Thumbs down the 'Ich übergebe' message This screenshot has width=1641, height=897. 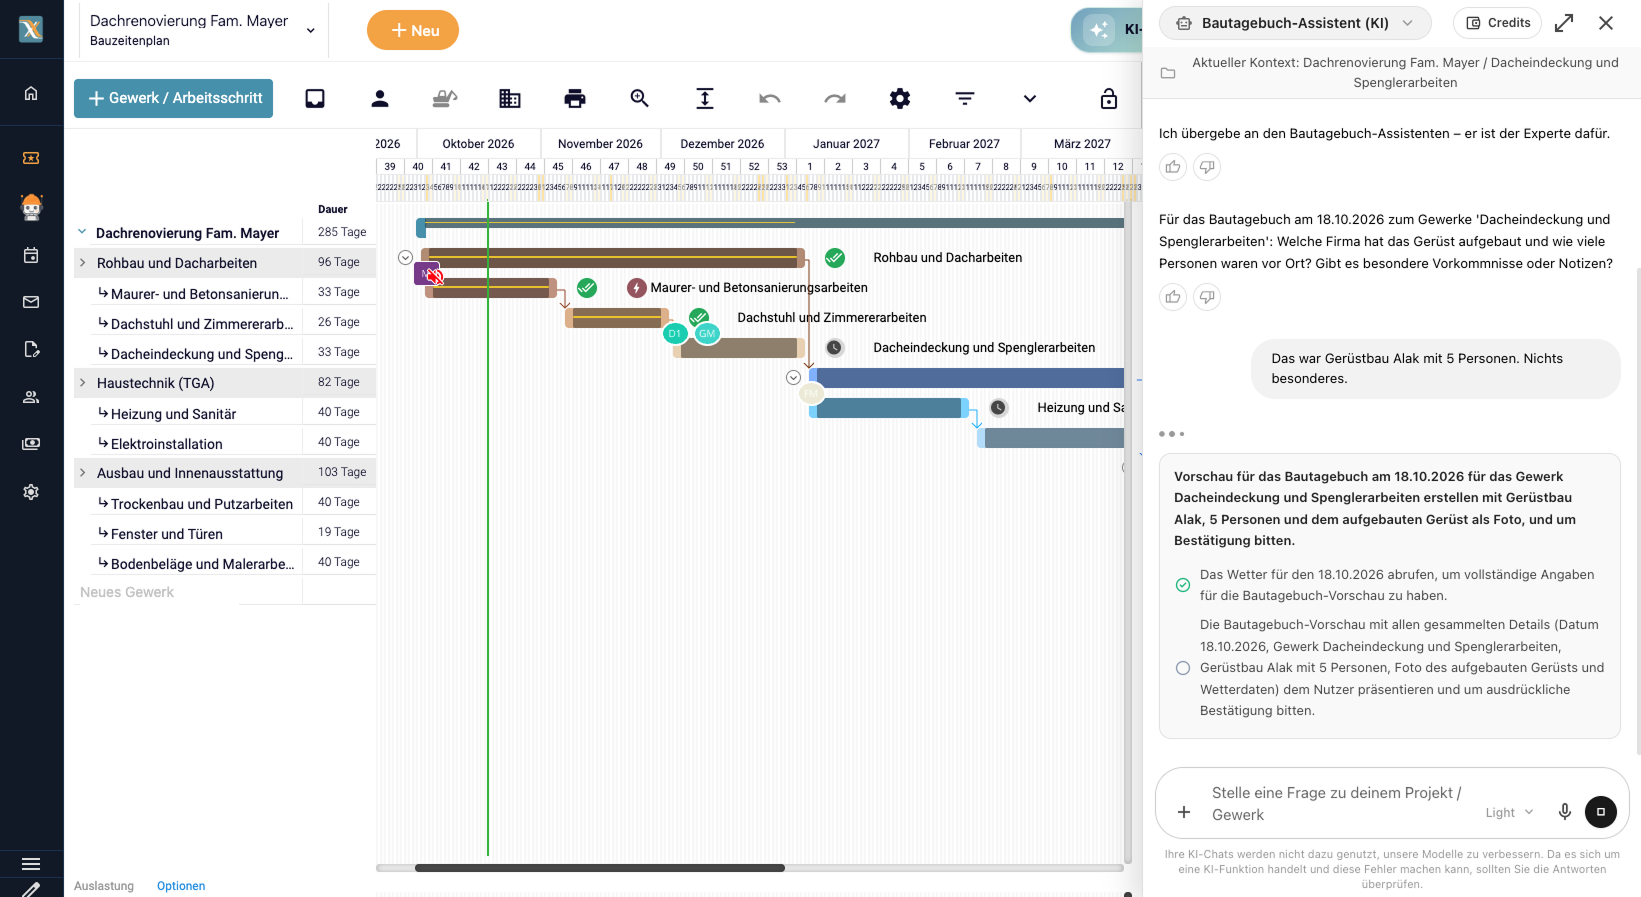[x=1207, y=167]
